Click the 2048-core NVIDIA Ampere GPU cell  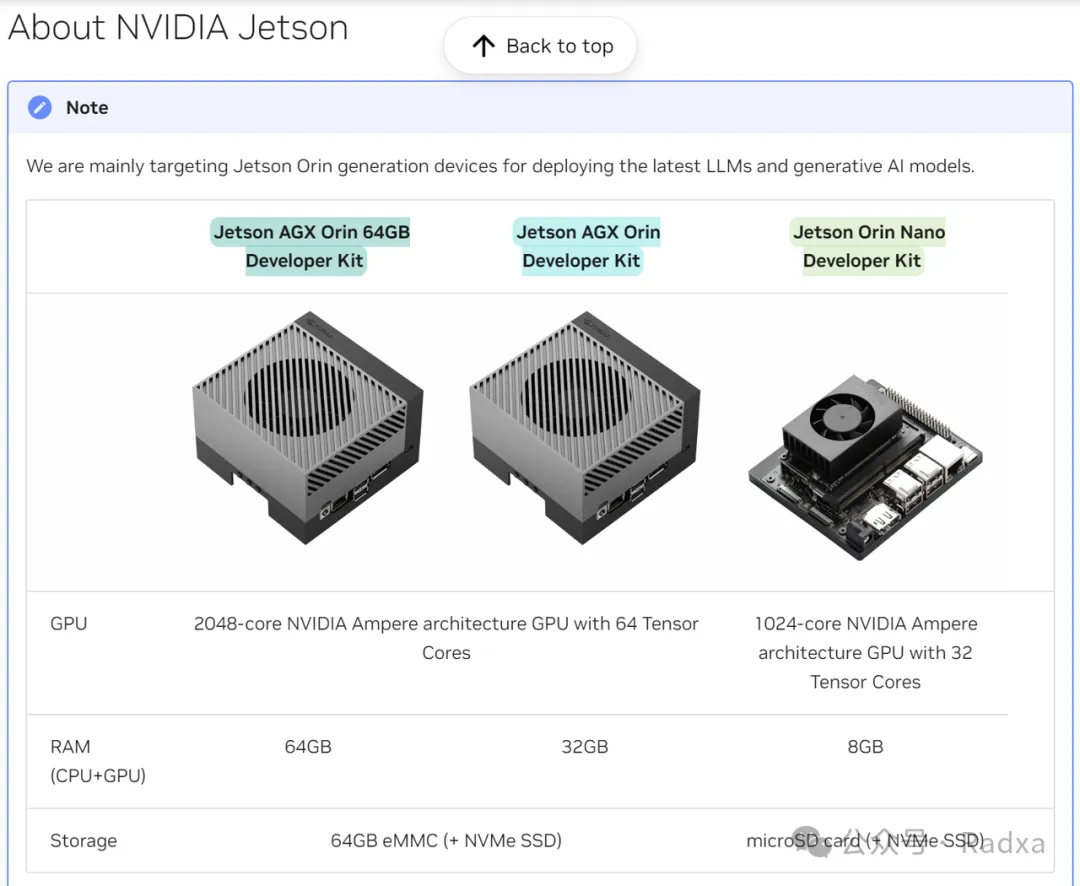pyautogui.click(x=446, y=638)
